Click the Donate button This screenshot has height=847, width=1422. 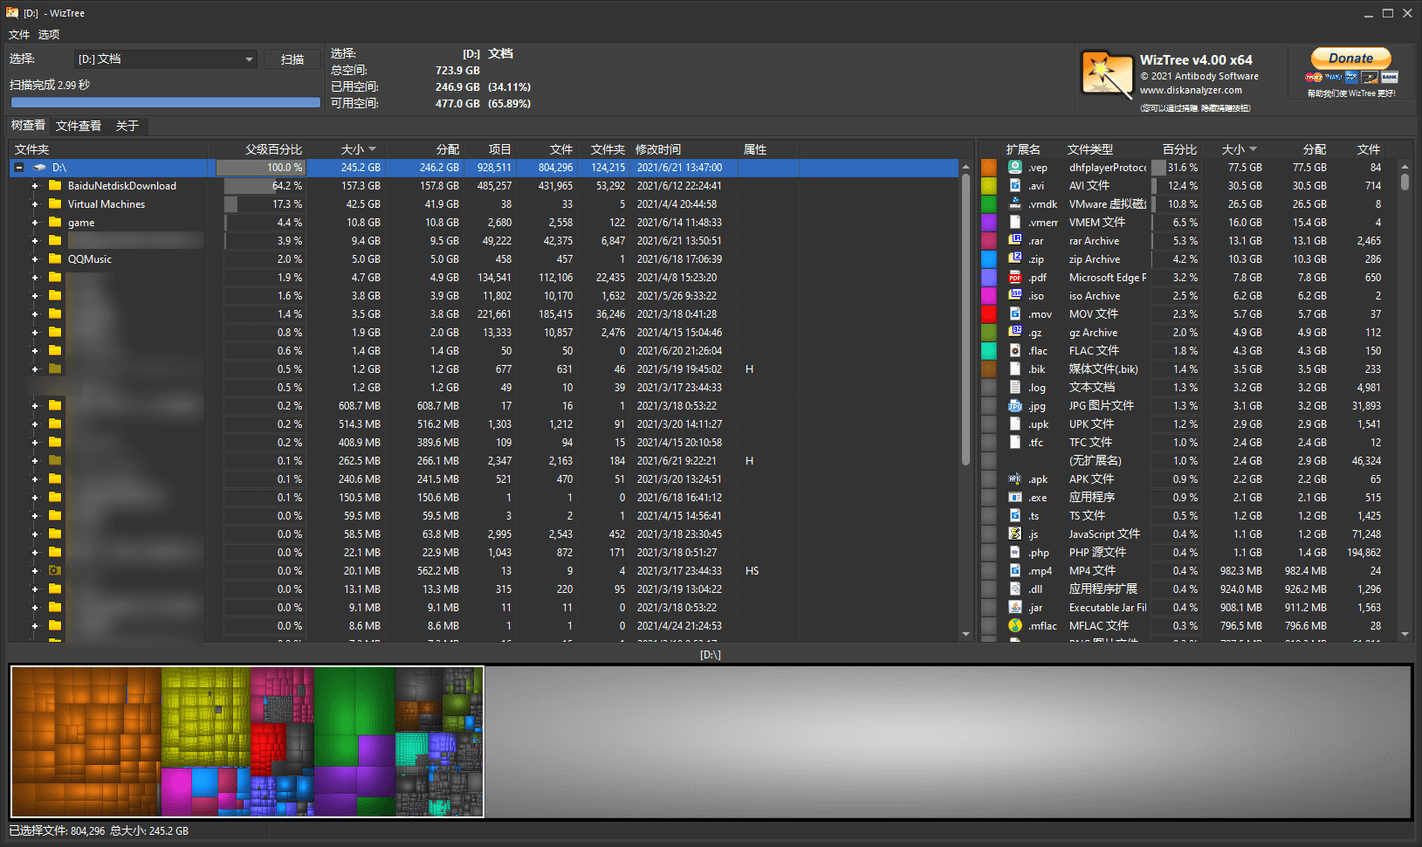[x=1350, y=59]
